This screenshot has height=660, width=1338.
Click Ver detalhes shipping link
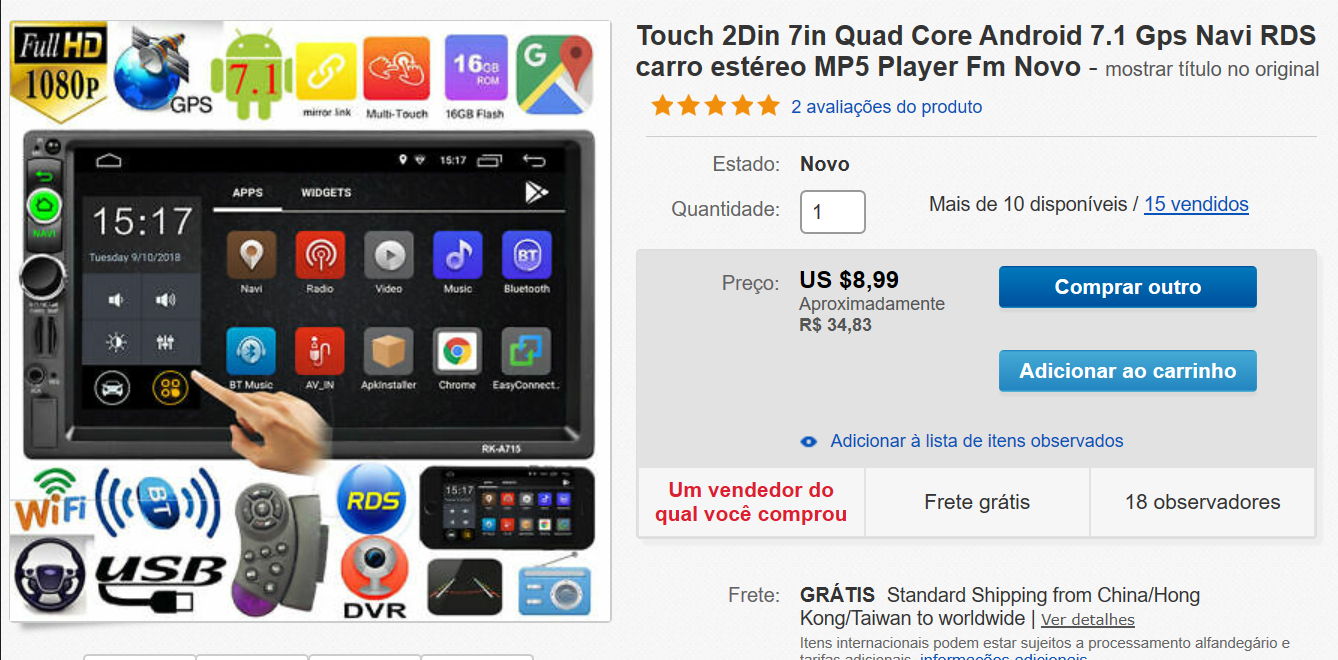tap(1088, 620)
